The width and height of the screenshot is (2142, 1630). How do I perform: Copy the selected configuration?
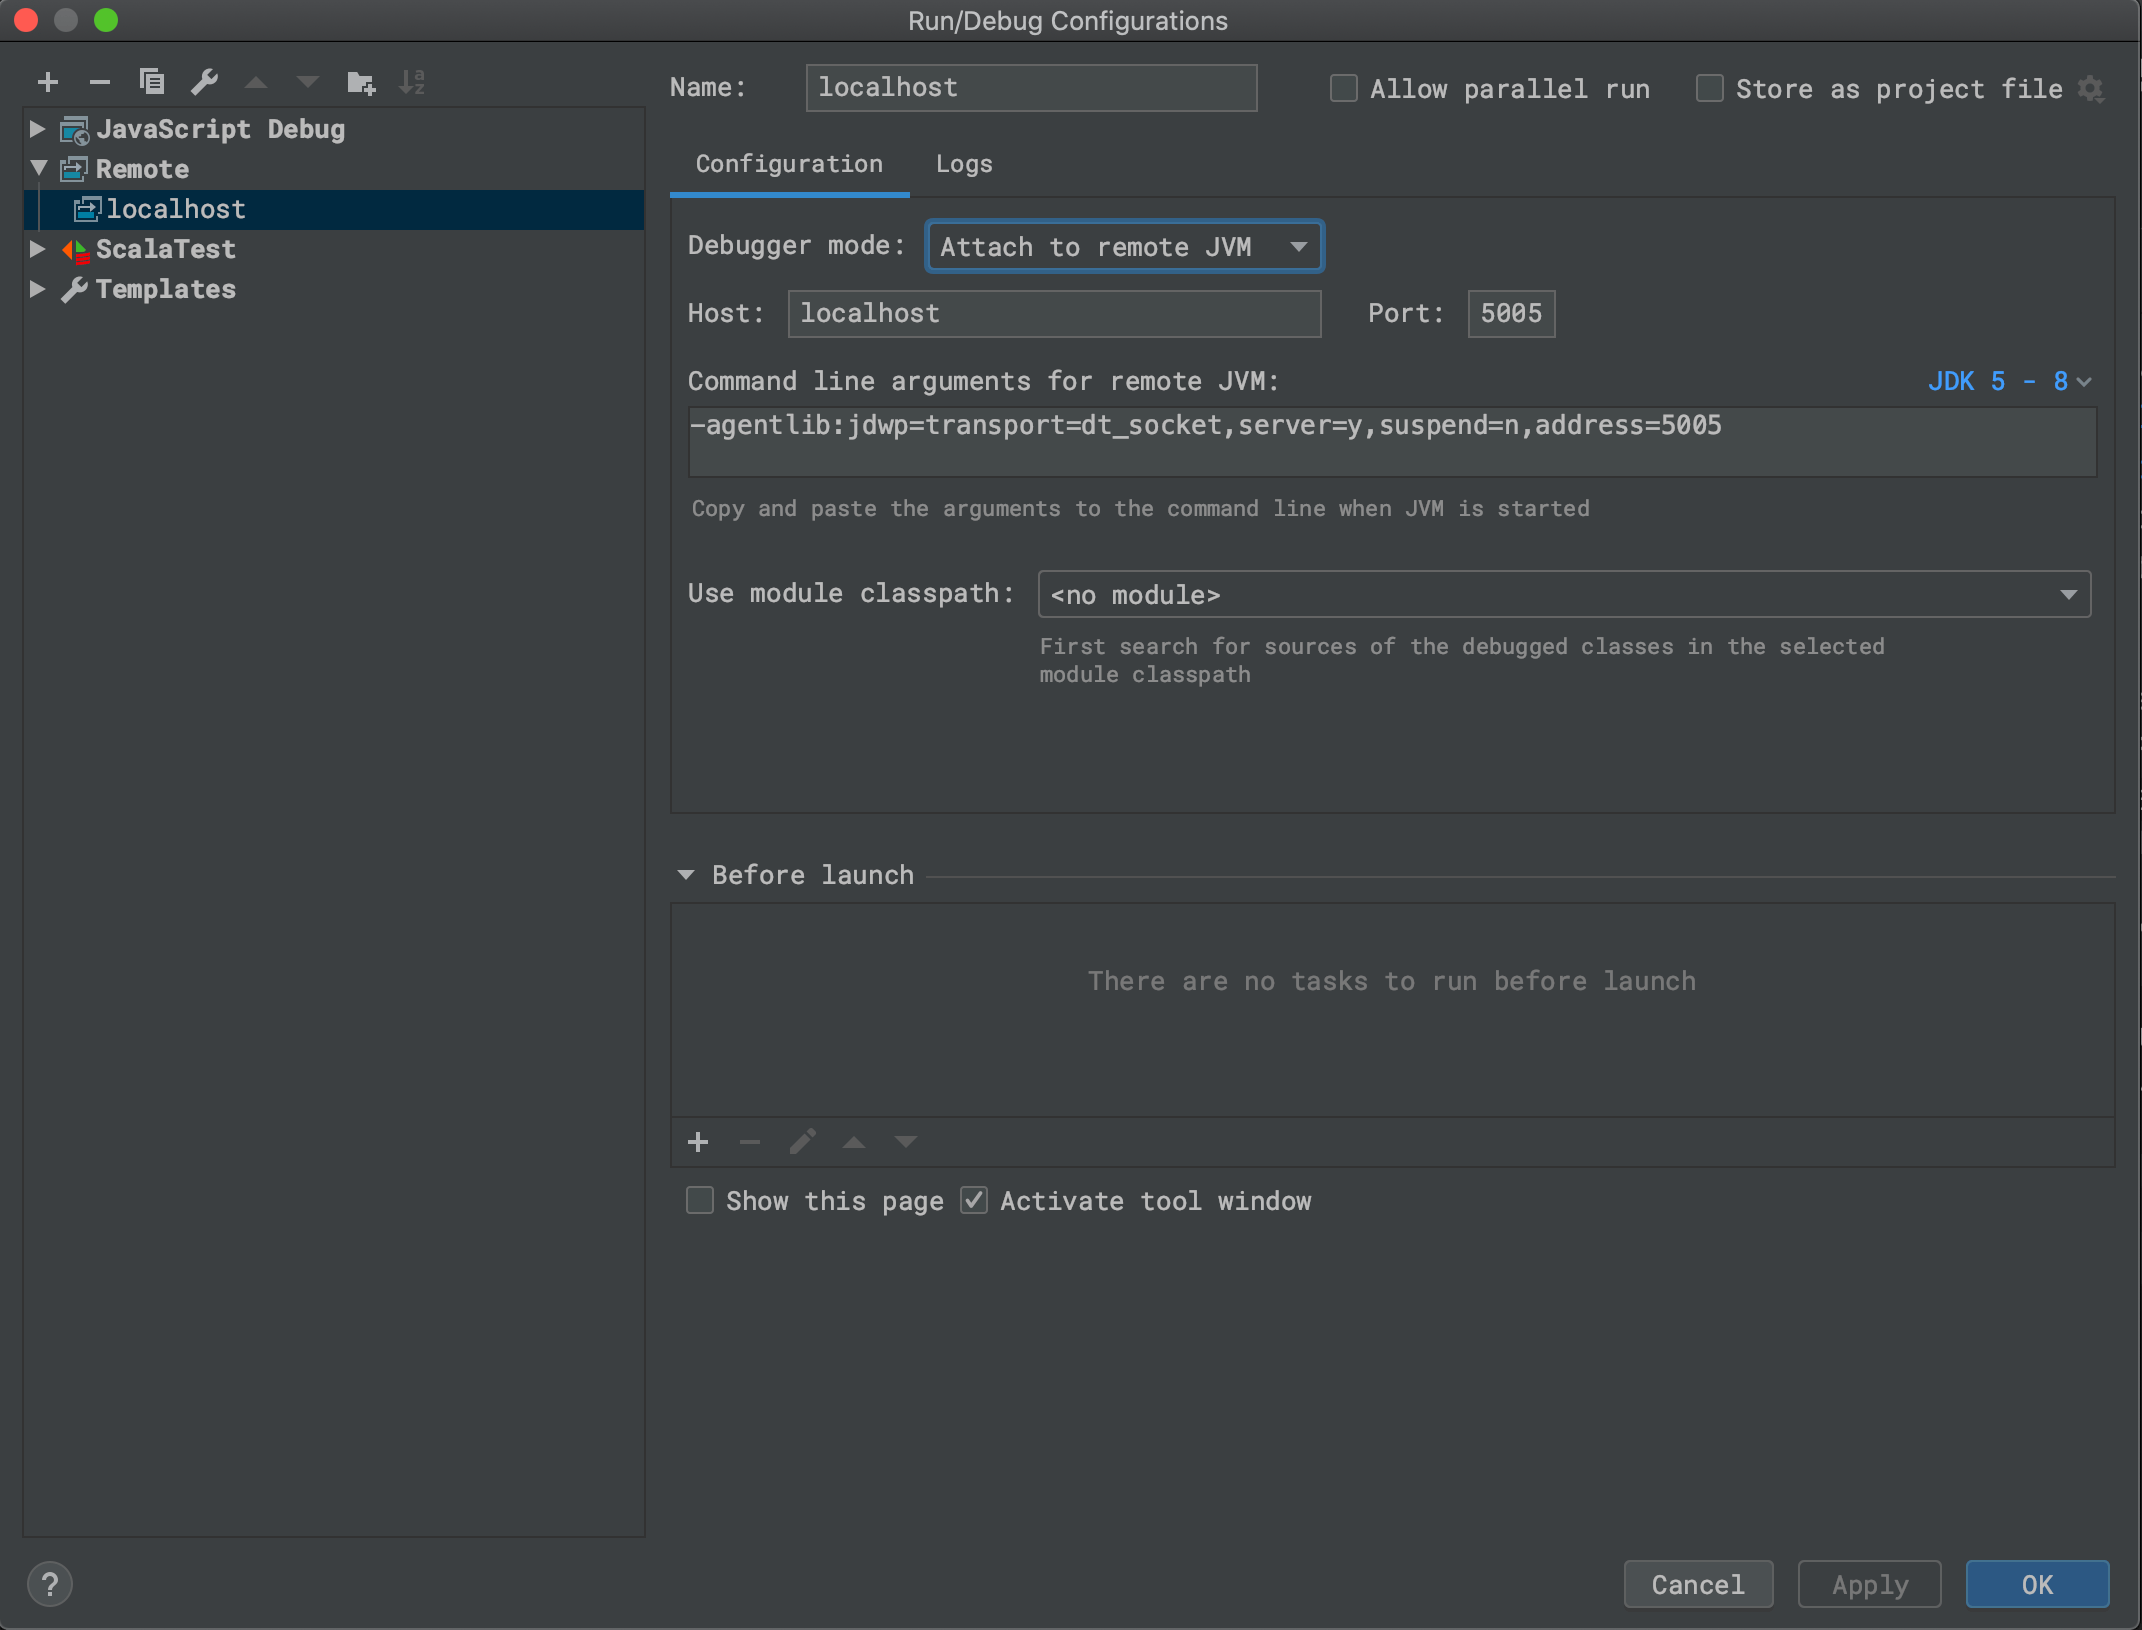[152, 82]
